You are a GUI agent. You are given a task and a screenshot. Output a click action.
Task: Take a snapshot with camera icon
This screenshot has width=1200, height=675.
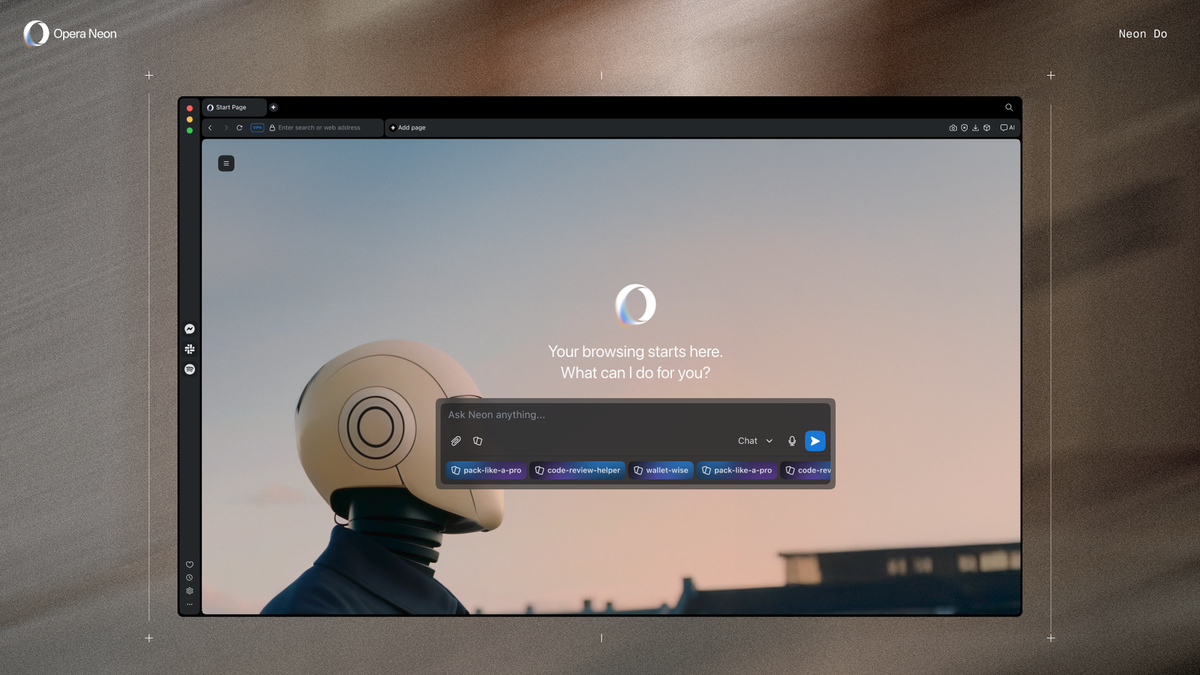point(953,128)
